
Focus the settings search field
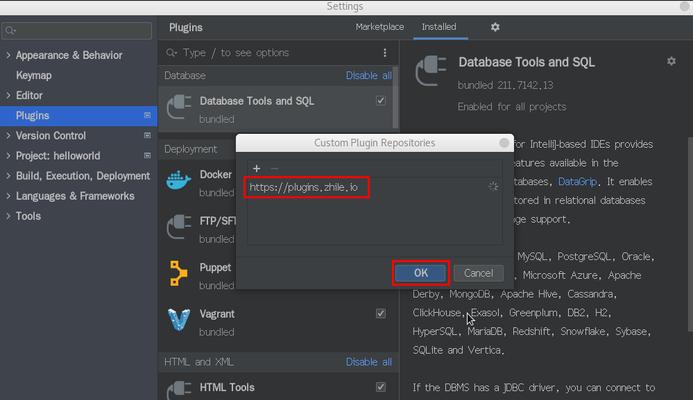coord(77,30)
